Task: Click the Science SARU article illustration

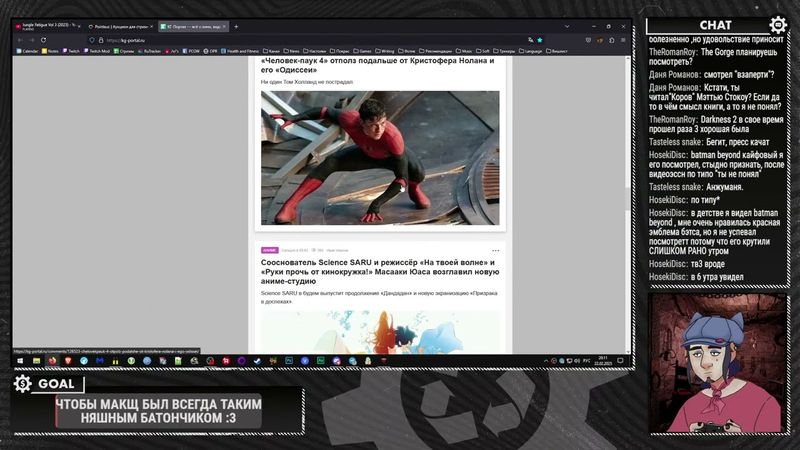Action: pyautogui.click(x=380, y=332)
